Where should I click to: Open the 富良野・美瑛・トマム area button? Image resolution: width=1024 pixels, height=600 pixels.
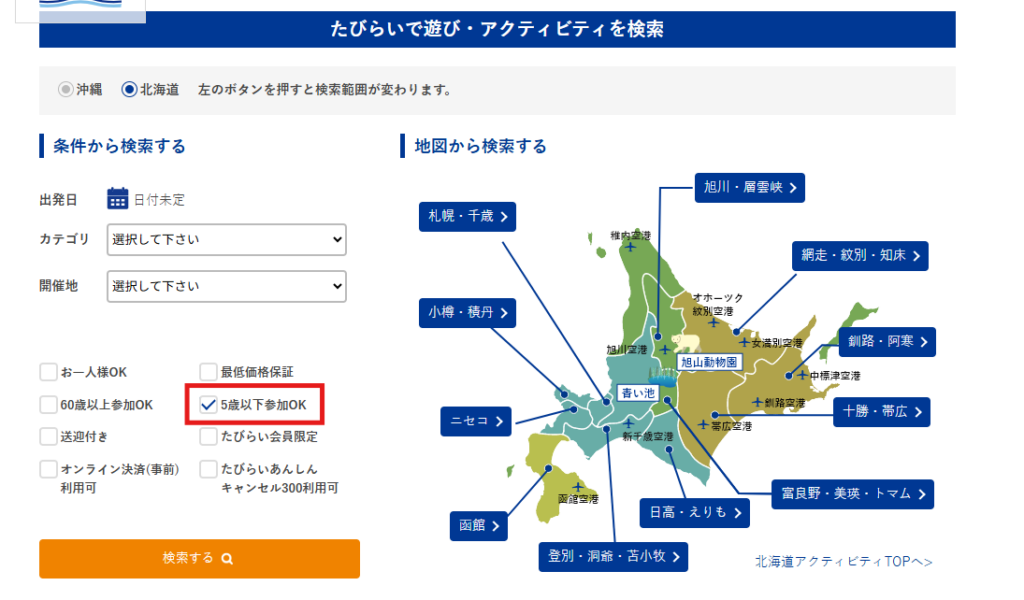(x=853, y=494)
